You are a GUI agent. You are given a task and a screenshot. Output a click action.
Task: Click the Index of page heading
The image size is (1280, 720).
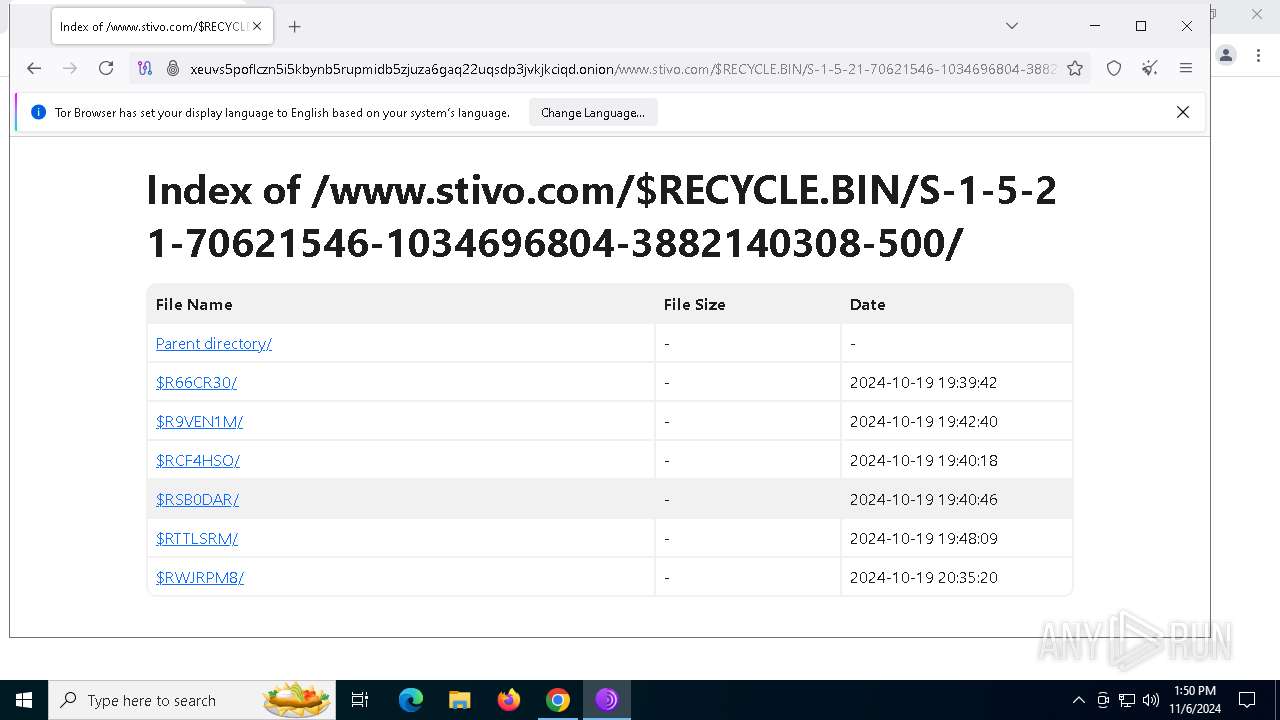pyautogui.click(x=601, y=216)
